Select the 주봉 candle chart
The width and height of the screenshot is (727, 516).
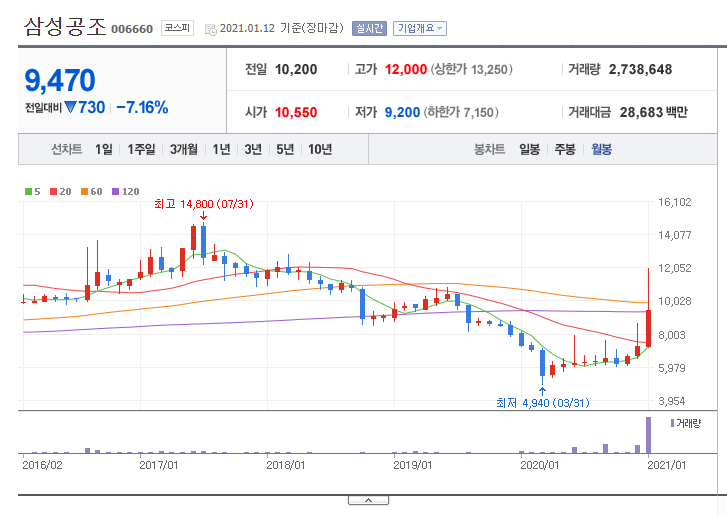point(565,149)
